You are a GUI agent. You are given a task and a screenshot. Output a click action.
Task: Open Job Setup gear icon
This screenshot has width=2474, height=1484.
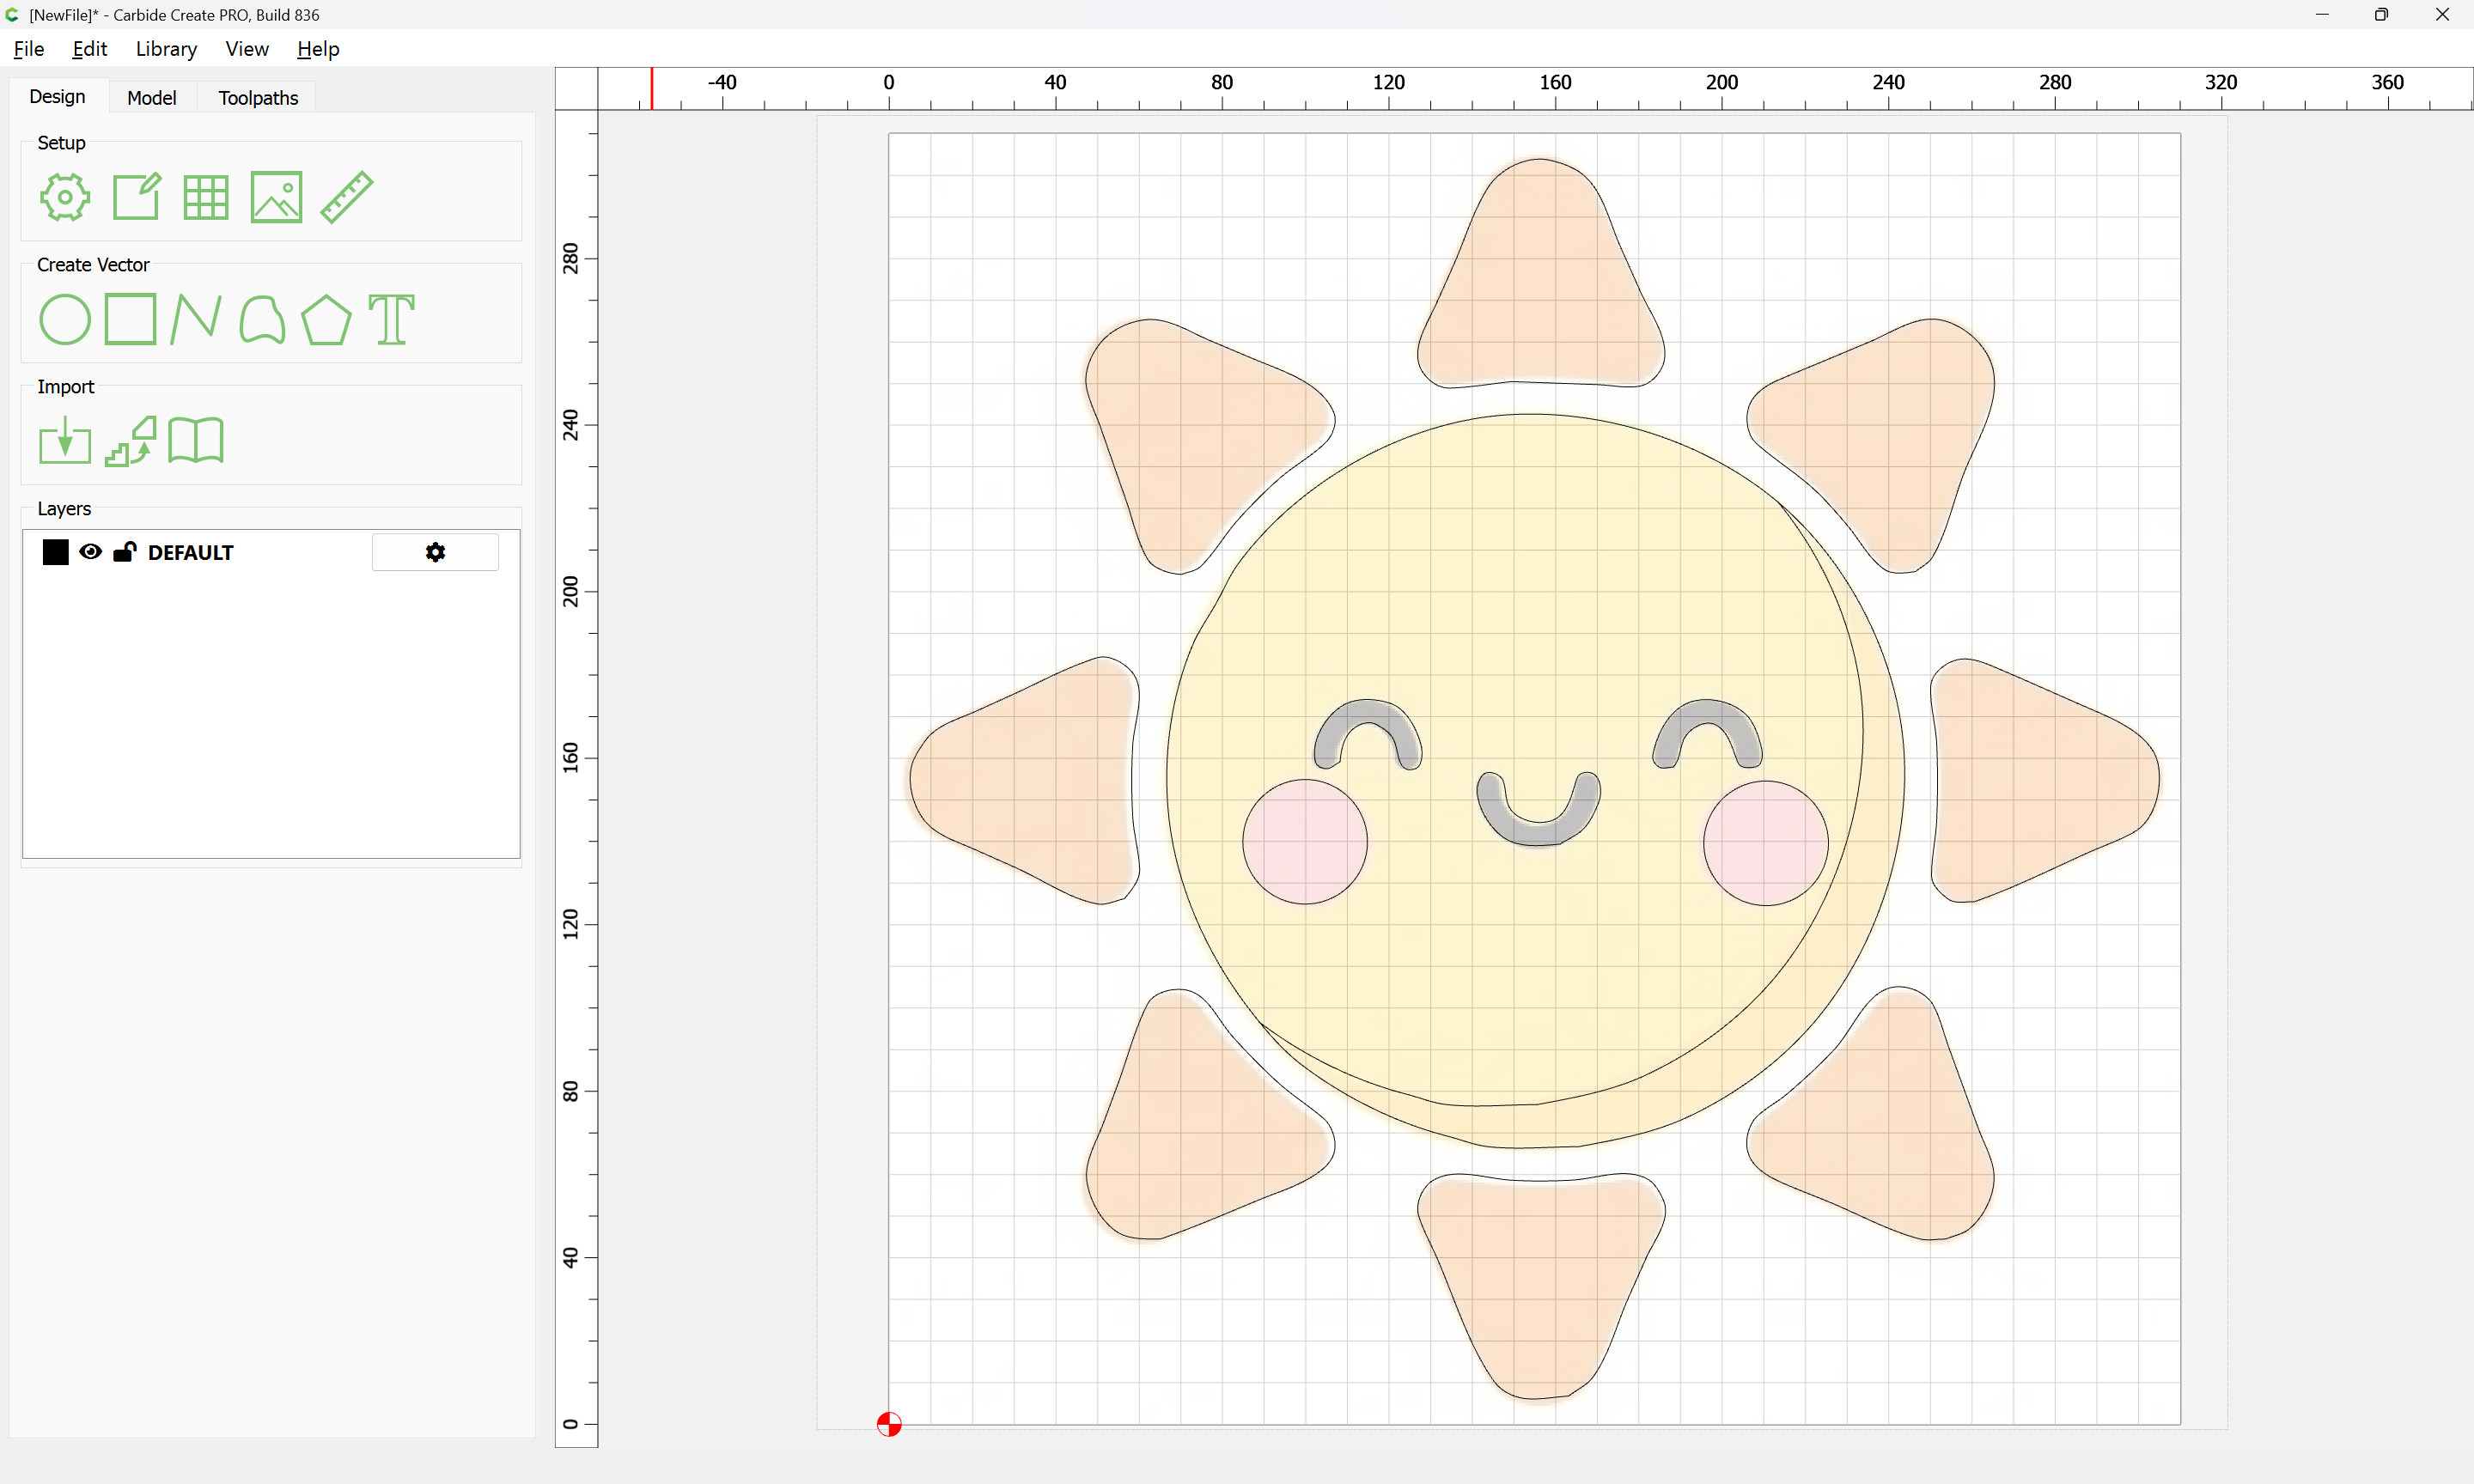(65, 197)
